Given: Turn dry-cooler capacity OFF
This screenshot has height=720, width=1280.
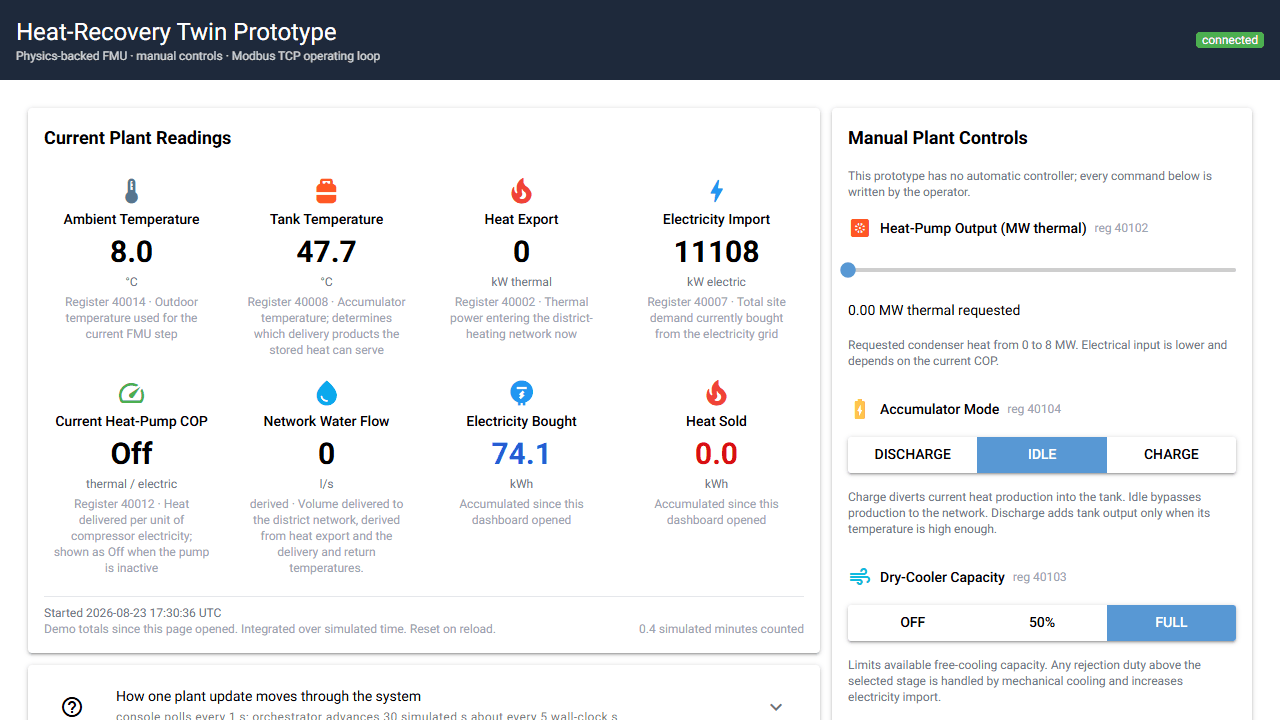Looking at the screenshot, I should [912, 622].
